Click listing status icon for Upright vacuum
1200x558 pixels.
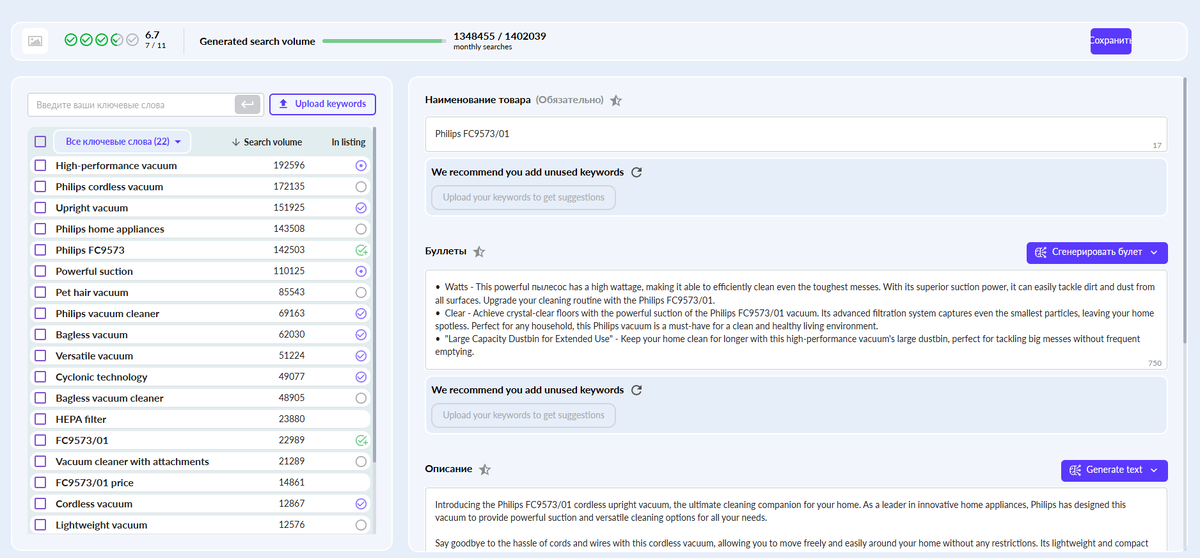tap(361, 208)
